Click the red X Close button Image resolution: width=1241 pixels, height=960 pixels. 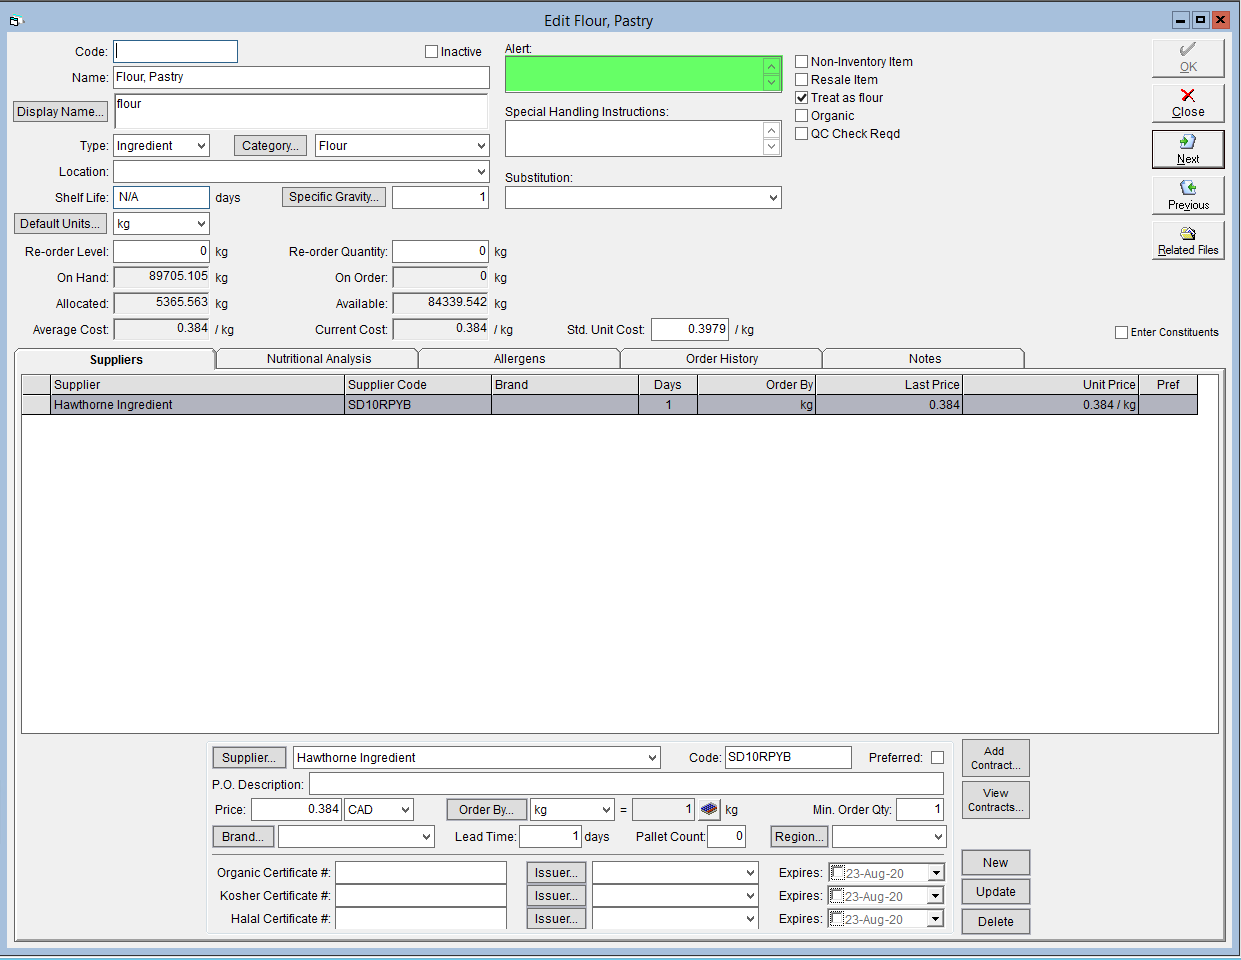pos(1188,103)
